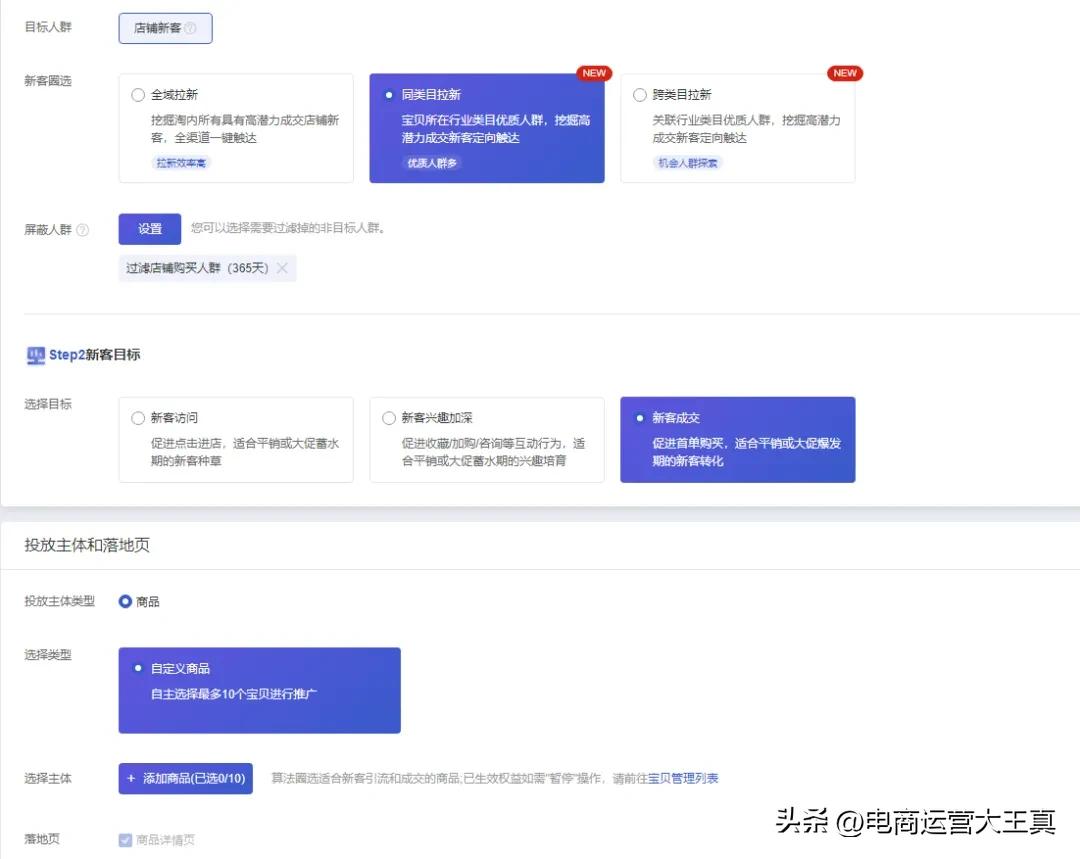This screenshot has width=1080, height=859.
Task: Click 添加商品(已选0/10) to add products
Action: (x=186, y=778)
